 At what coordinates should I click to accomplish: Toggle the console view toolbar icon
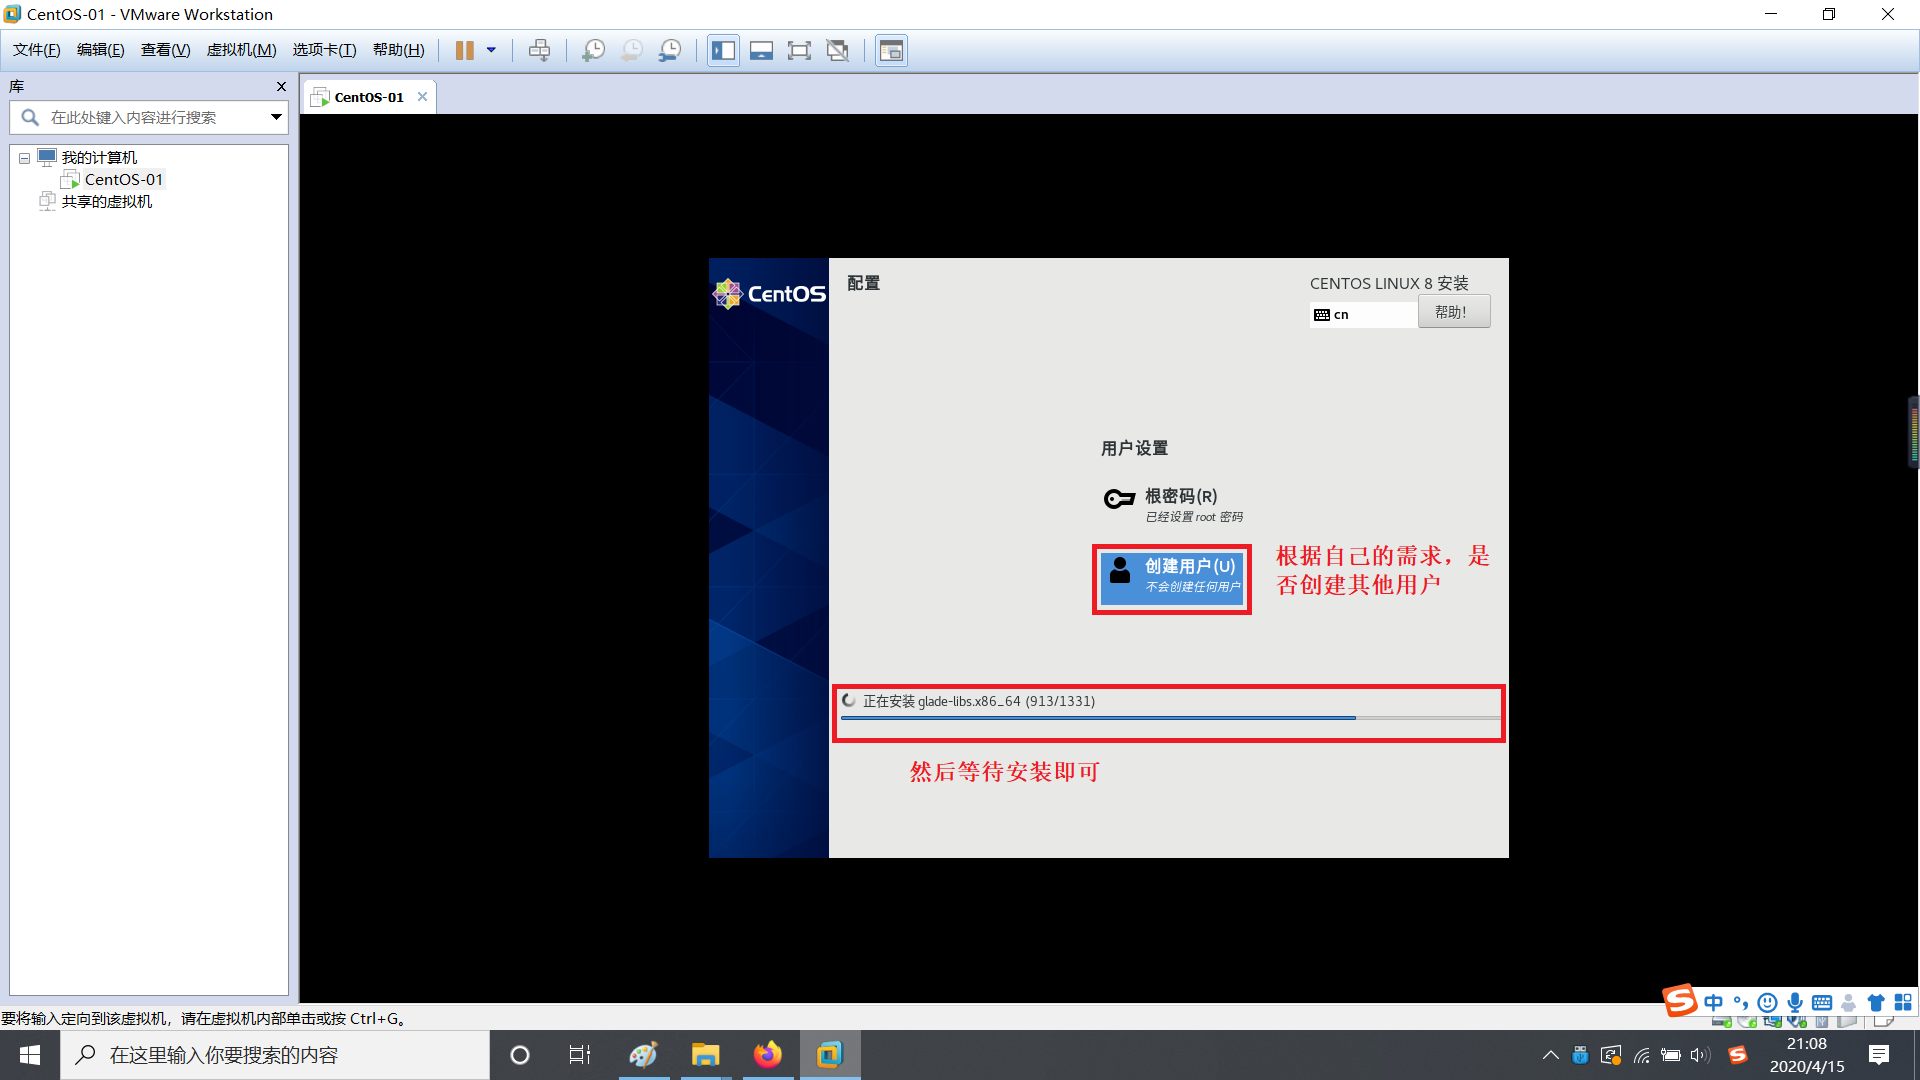point(891,50)
